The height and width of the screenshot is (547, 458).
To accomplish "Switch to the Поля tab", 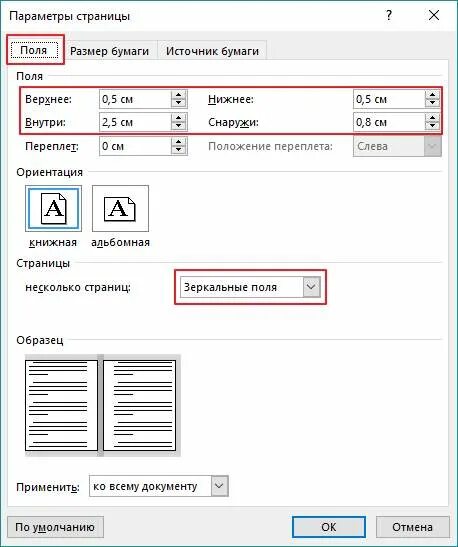I will pos(34,50).
